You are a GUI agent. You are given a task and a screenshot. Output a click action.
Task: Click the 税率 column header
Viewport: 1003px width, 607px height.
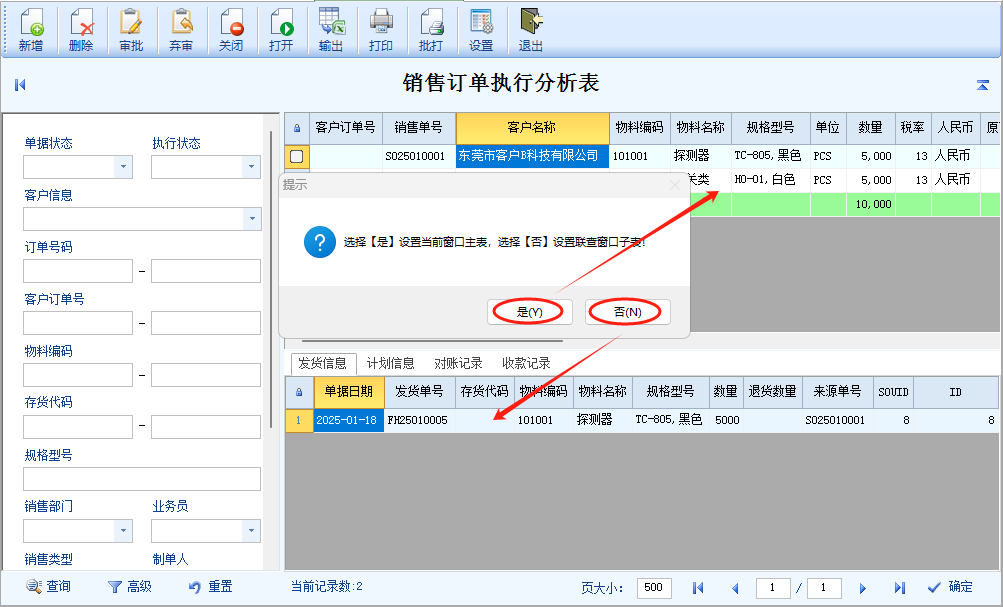point(913,128)
